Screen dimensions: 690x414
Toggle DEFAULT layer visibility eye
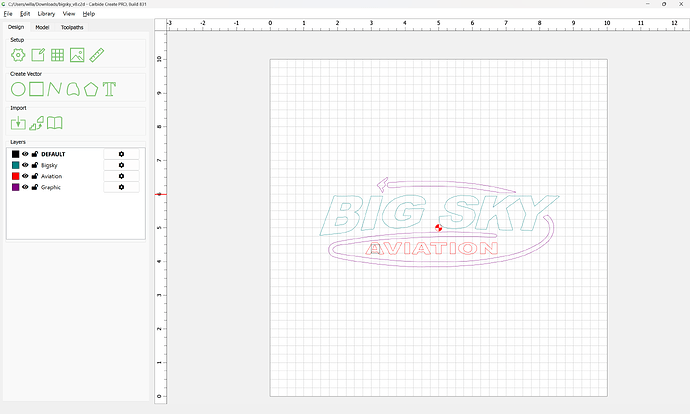pos(25,154)
